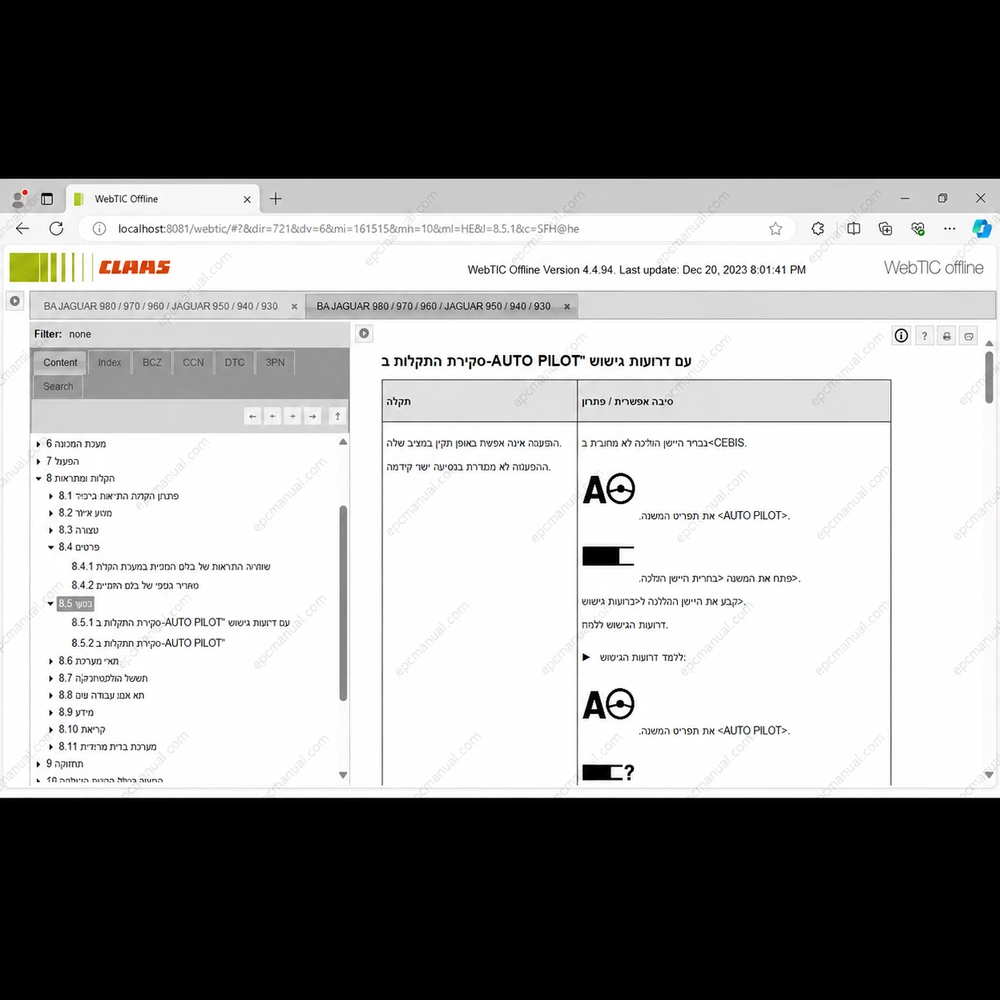Open Collections icon in browser toolbar
The height and width of the screenshot is (1000, 1000).
pos(885,228)
